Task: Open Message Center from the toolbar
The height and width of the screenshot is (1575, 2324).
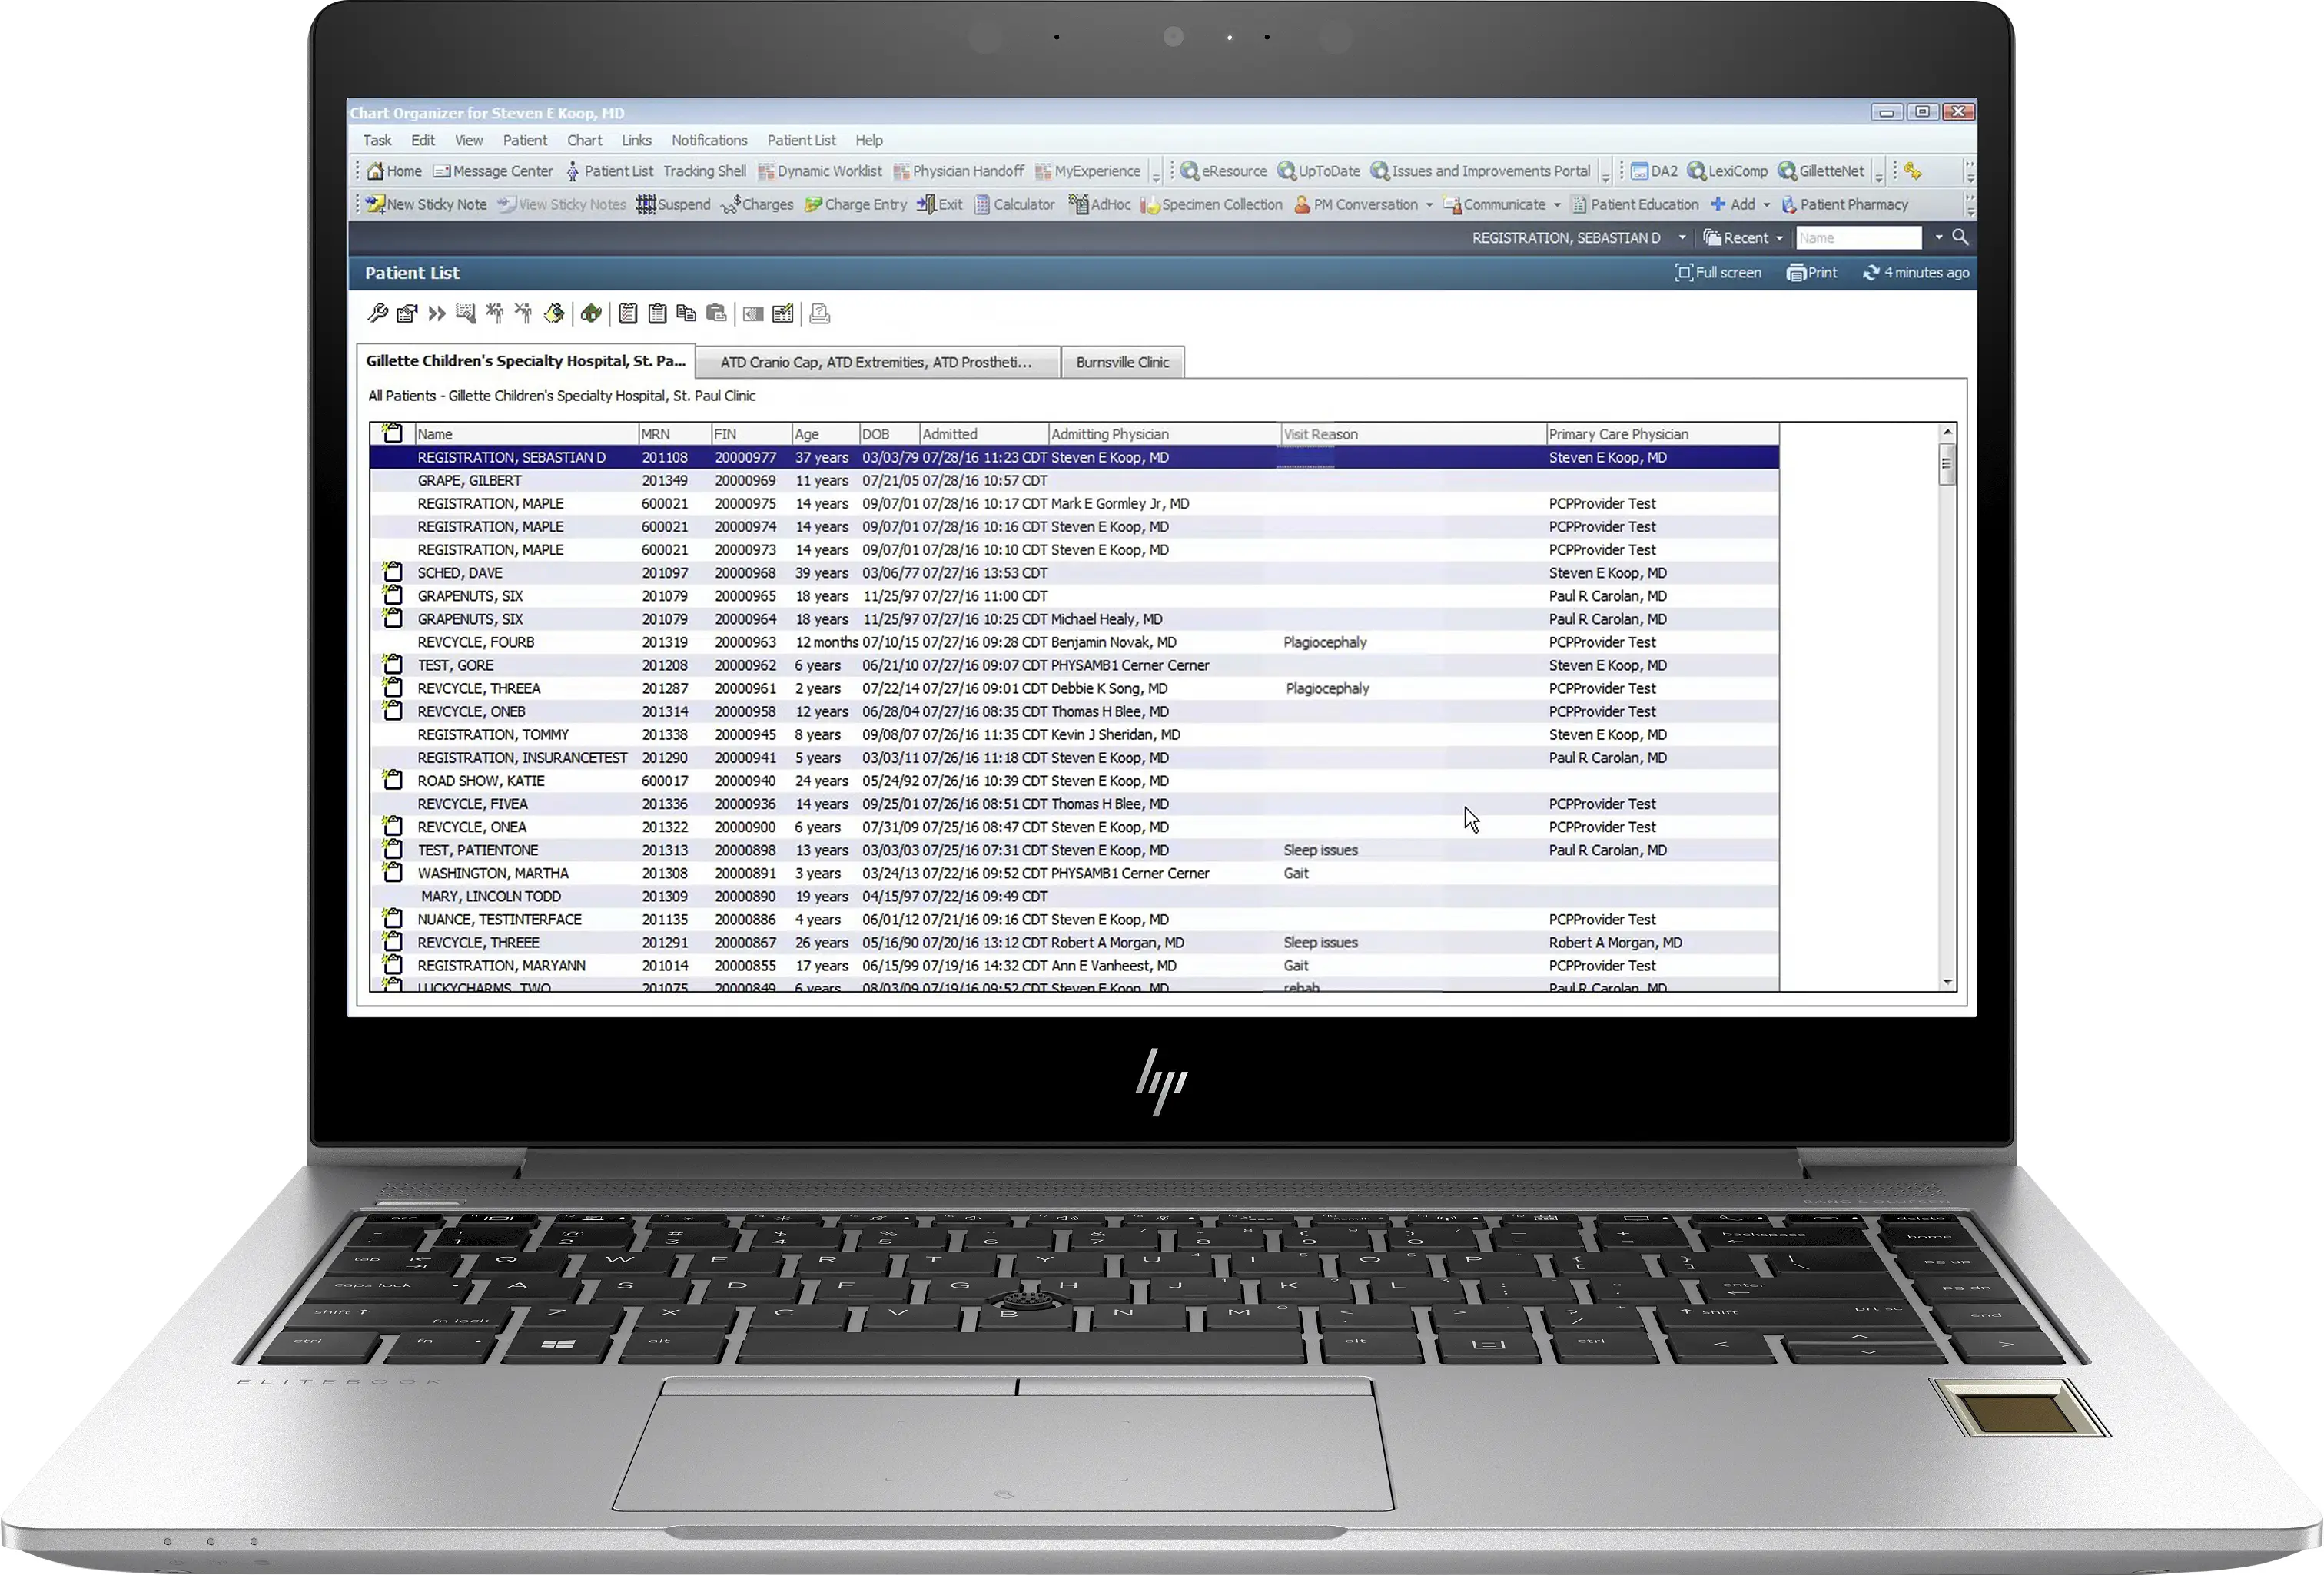Action: tap(493, 171)
